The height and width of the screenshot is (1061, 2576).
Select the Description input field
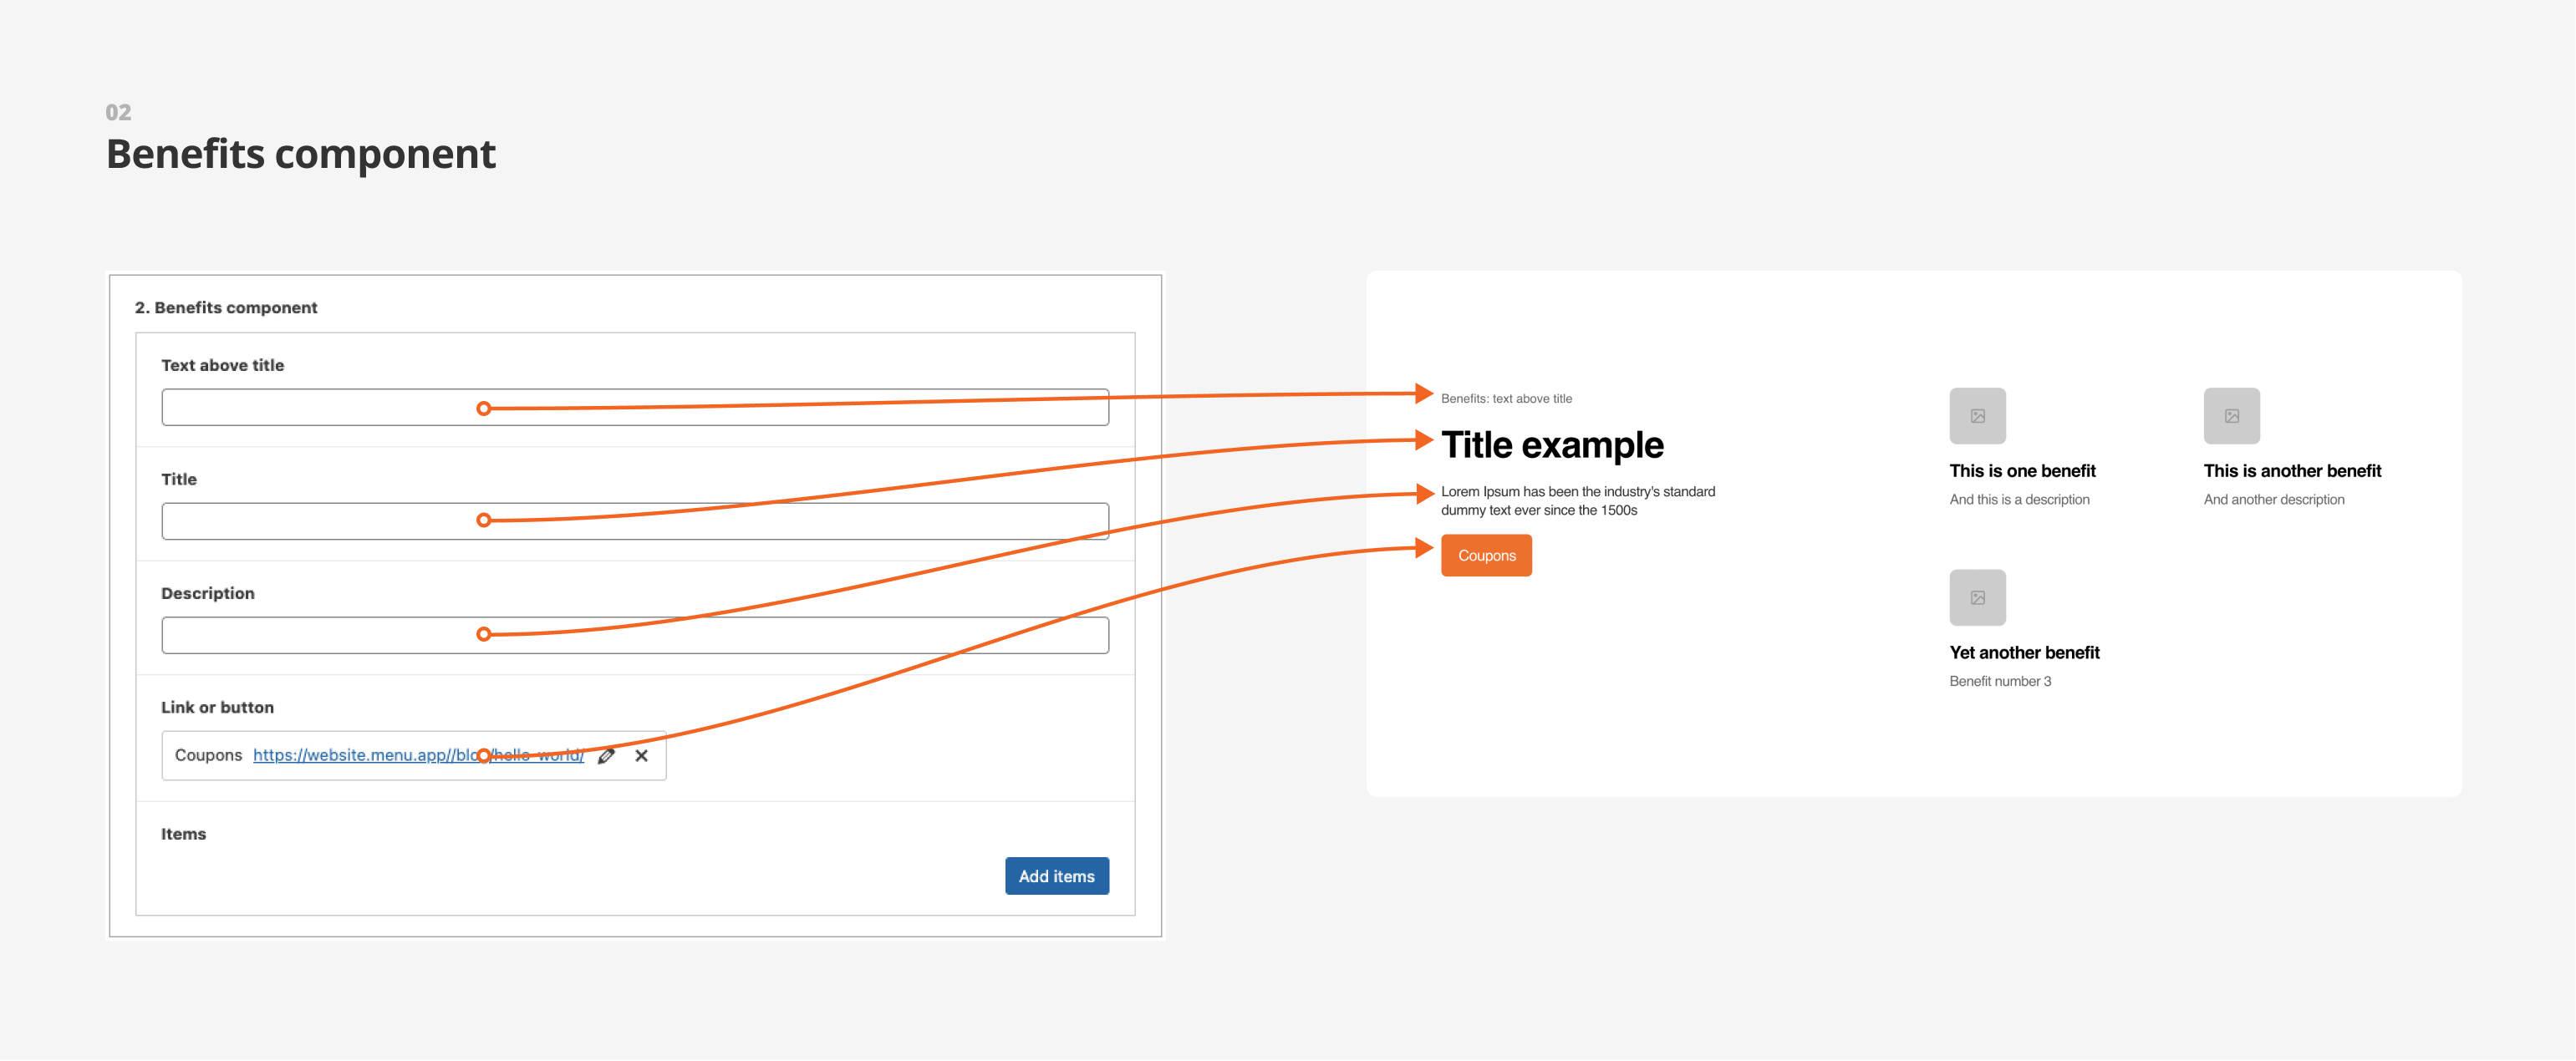pyautogui.click(x=635, y=636)
